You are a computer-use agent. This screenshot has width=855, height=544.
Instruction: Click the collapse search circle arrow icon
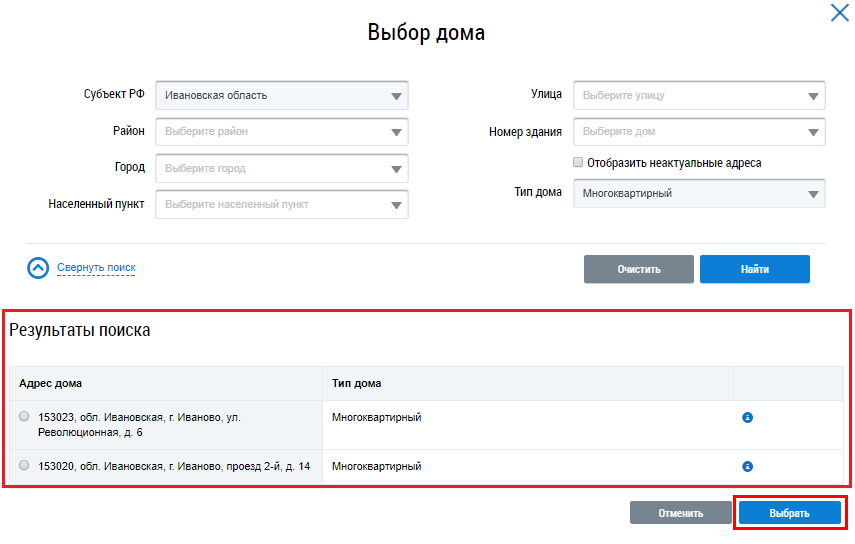(38, 268)
